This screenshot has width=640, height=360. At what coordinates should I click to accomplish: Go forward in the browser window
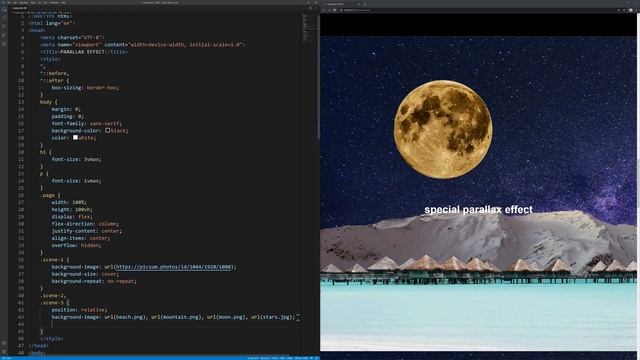pos(329,10)
